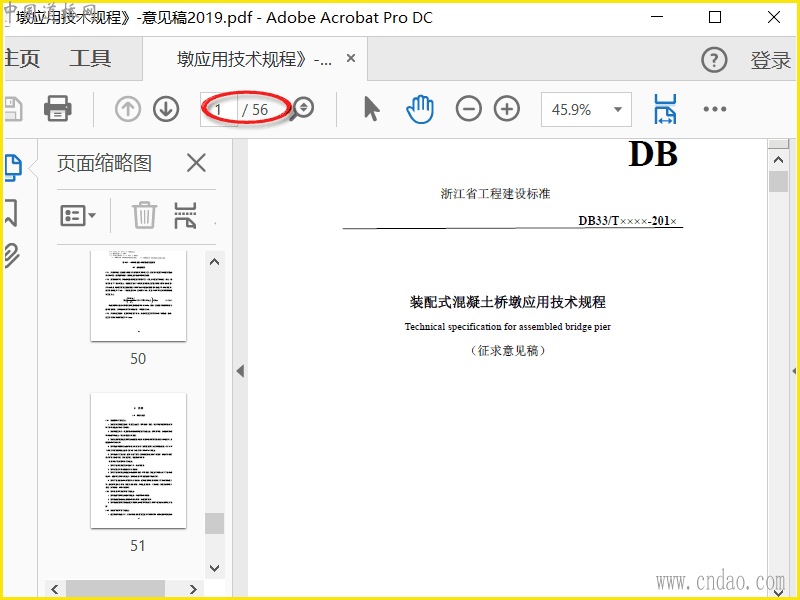Open thumbnail options dropdown menu
This screenshot has height=600, width=800.
coord(78,215)
